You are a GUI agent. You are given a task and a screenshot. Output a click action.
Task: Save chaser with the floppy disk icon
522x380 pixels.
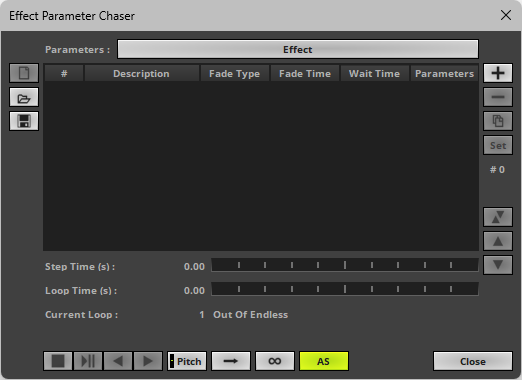point(24,121)
